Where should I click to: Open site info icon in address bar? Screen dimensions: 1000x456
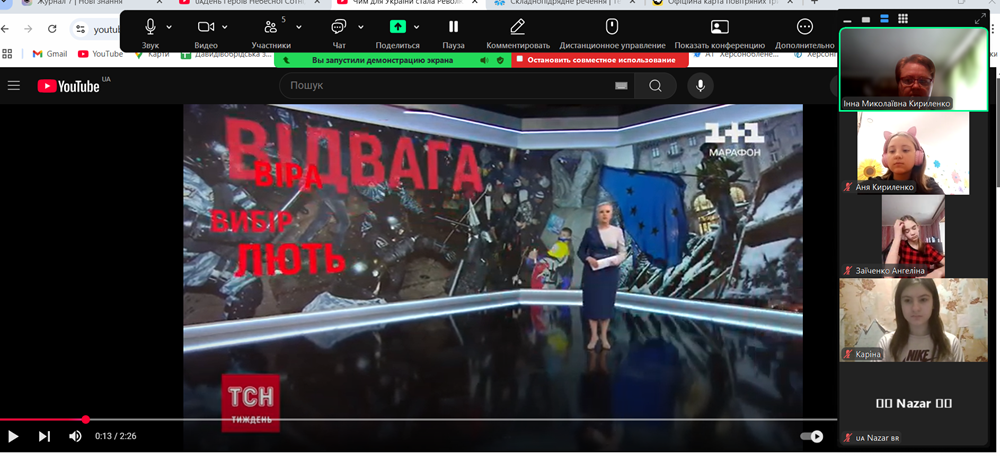pyautogui.click(x=80, y=29)
